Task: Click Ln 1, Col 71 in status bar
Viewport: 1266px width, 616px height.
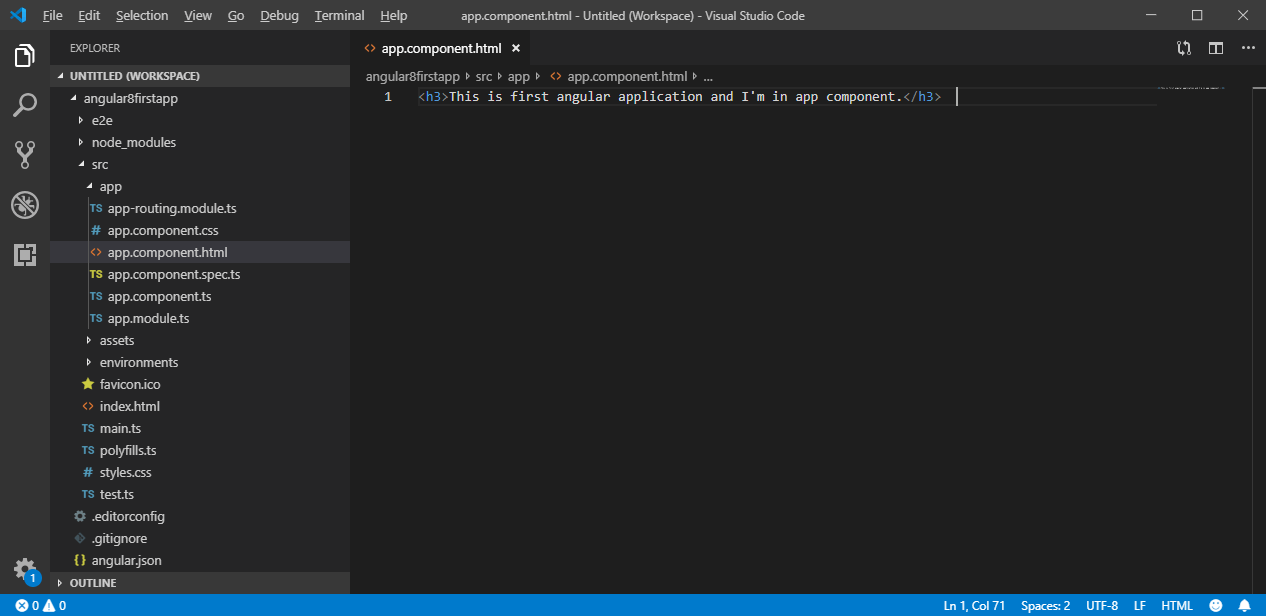Action: point(974,605)
